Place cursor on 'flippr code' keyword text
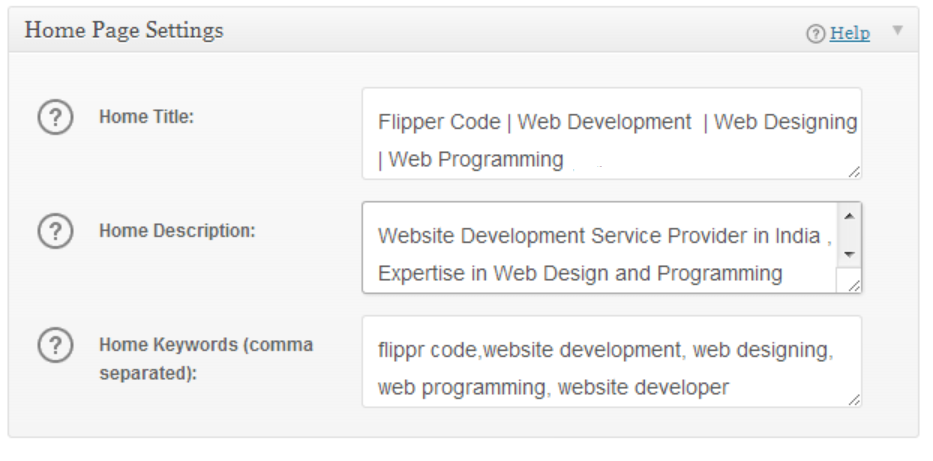The image size is (933, 461). tap(428, 350)
